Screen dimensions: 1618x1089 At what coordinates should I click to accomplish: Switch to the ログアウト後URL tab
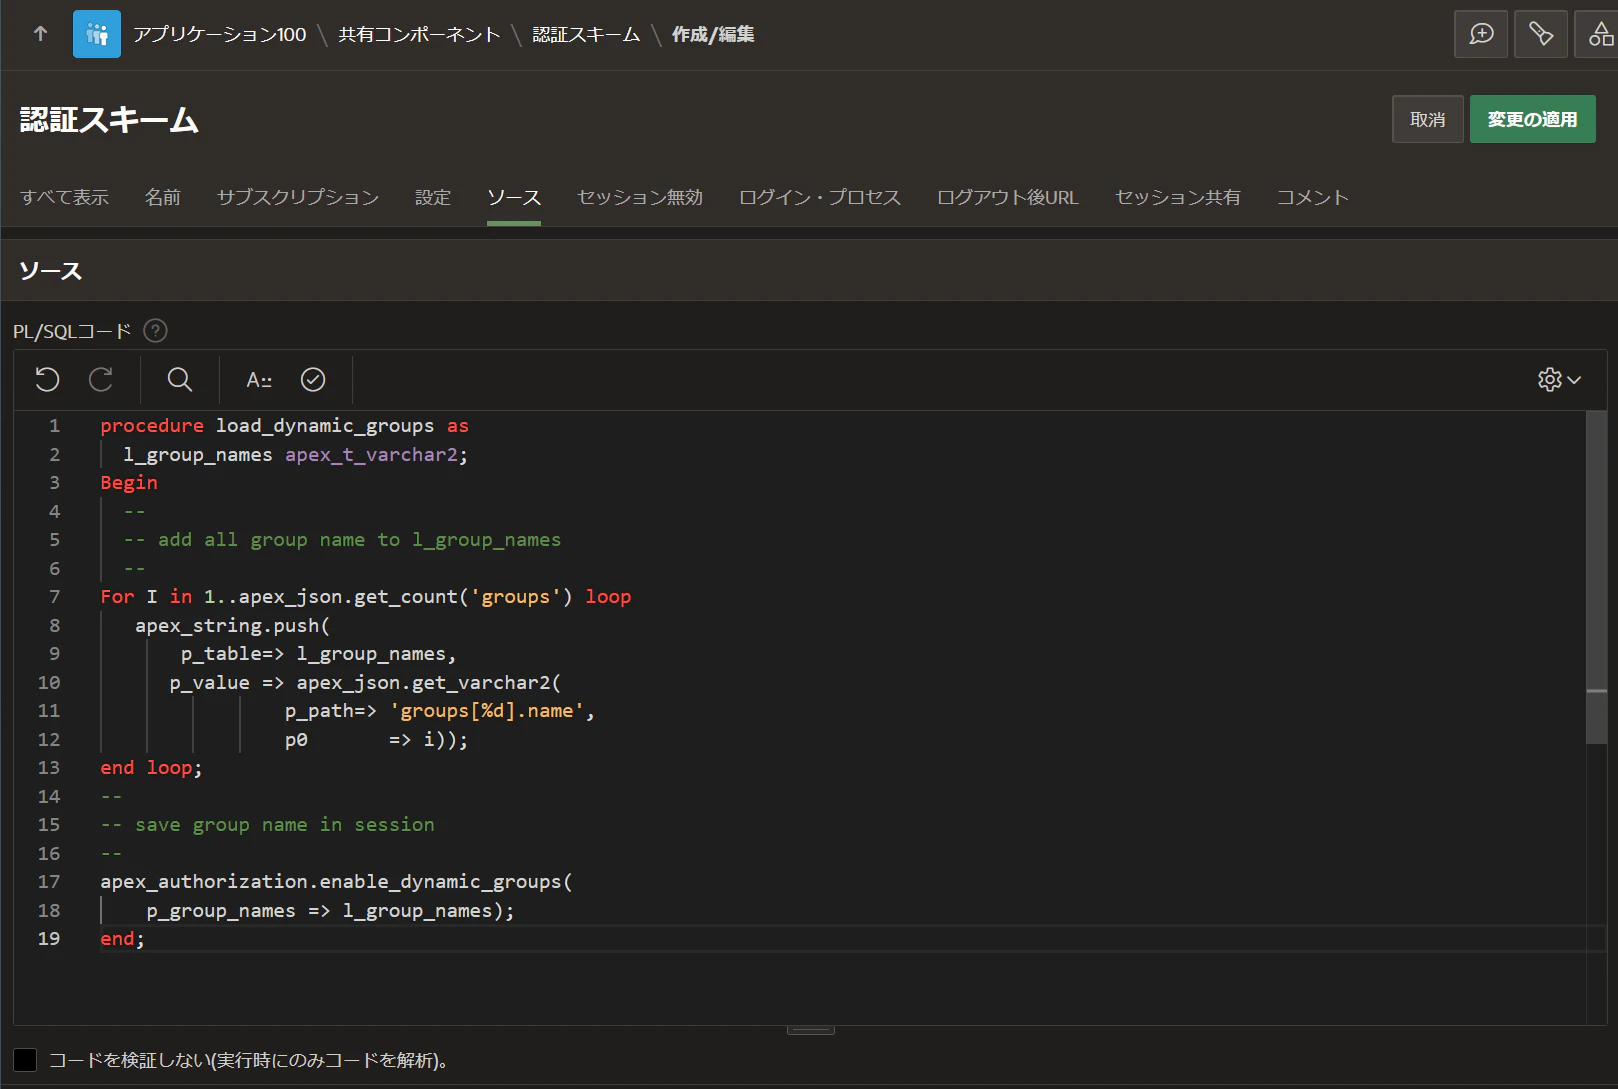point(1008,198)
